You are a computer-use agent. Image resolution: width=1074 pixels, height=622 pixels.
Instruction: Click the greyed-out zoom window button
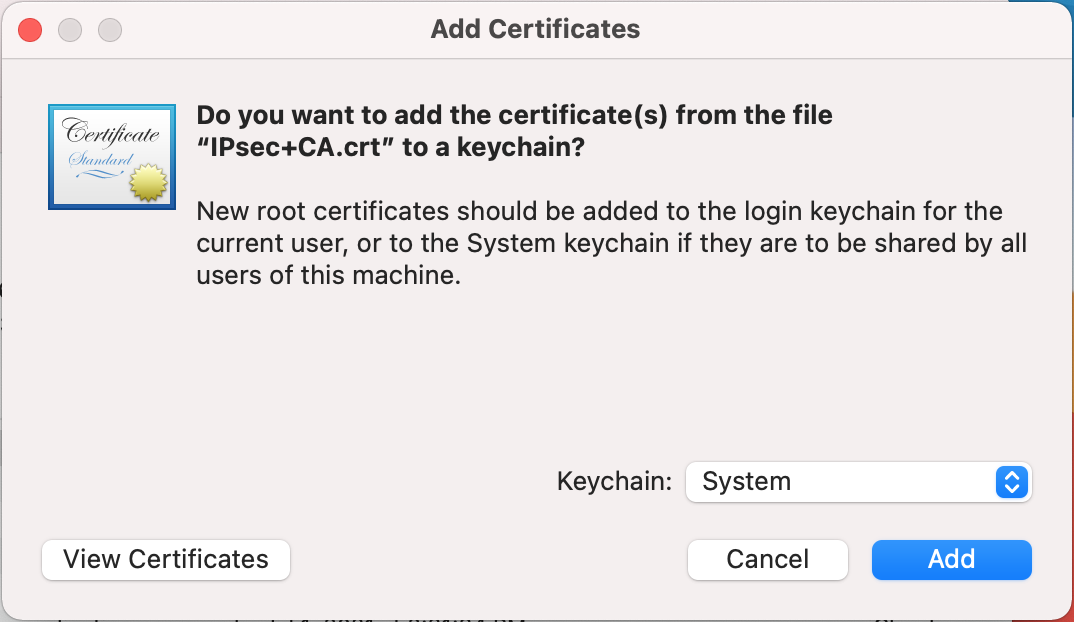(x=109, y=30)
